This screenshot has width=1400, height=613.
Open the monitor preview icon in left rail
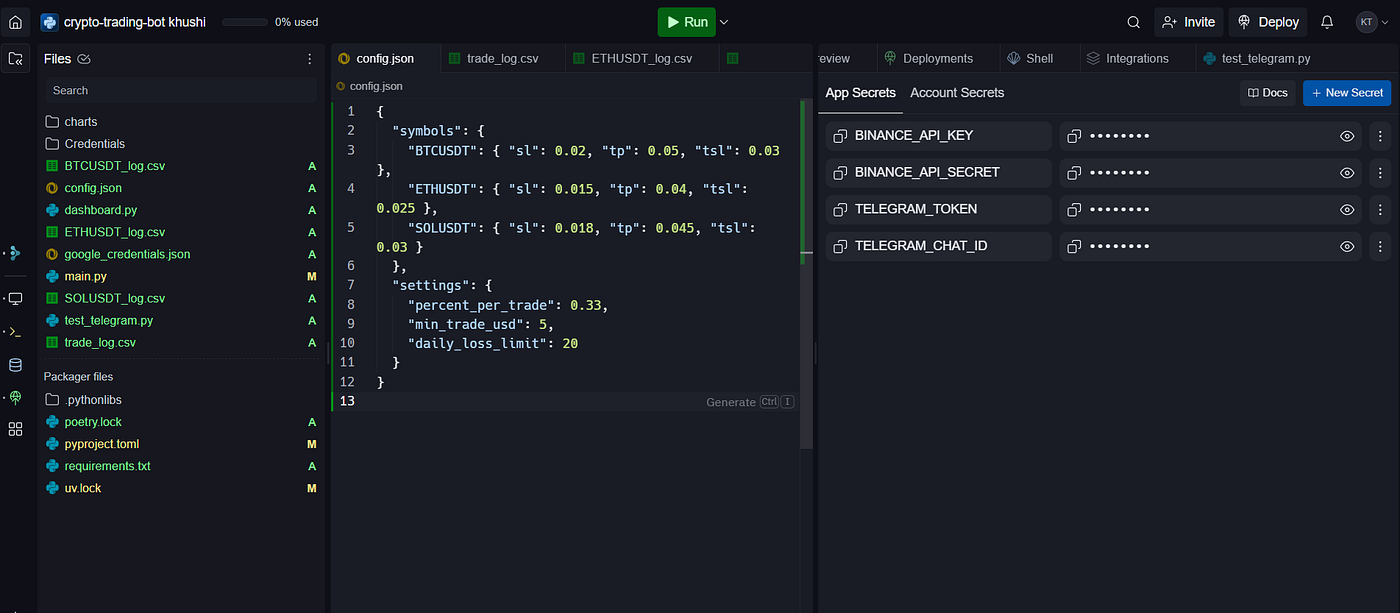(15, 298)
